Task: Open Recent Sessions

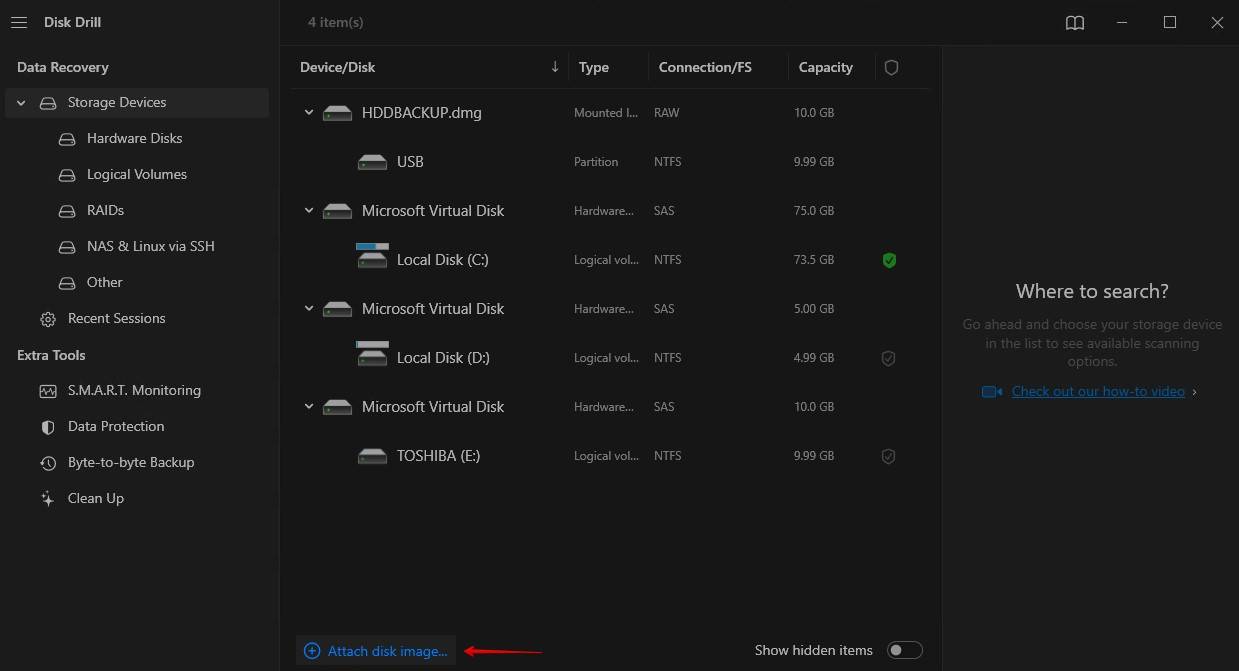Action: 117,319
